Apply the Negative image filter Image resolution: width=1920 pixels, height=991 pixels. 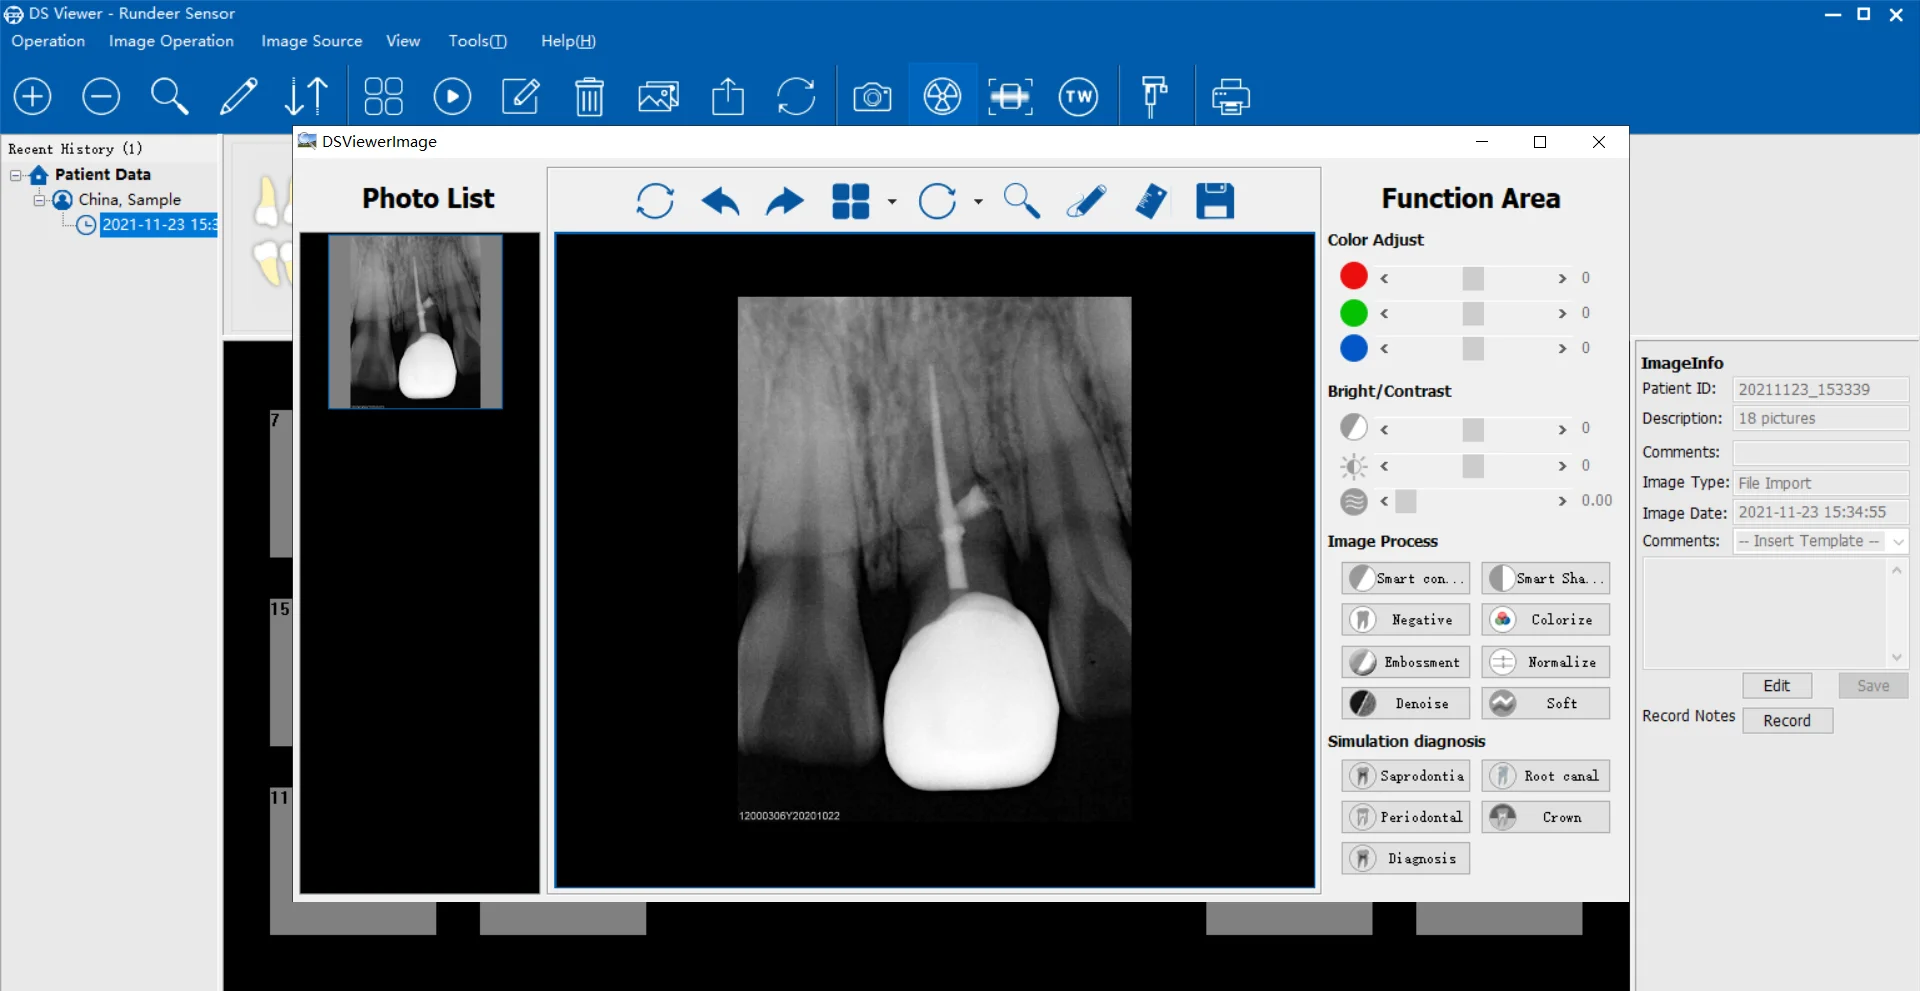pyautogui.click(x=1406, y=620)
